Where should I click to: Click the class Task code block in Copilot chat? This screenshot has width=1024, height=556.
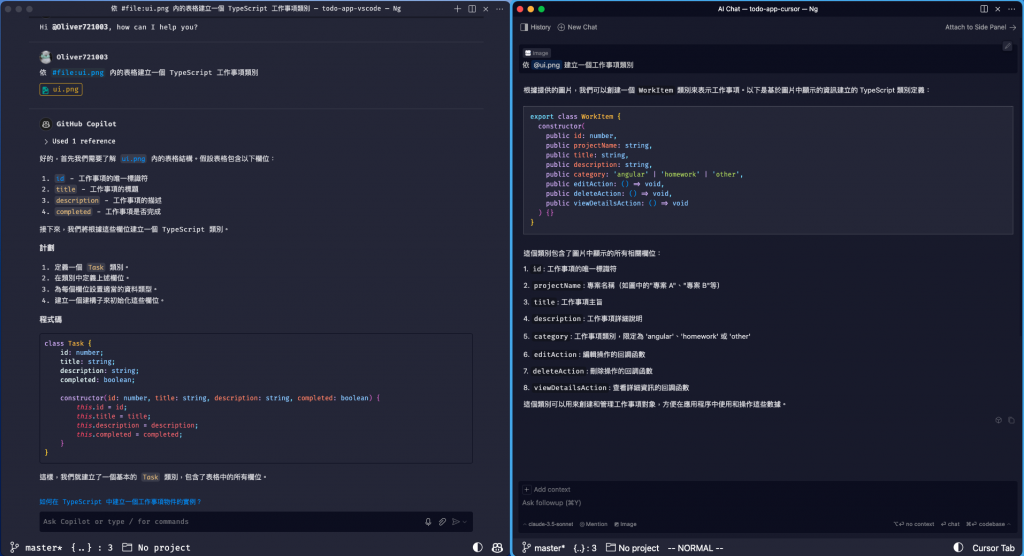[256, 398]
